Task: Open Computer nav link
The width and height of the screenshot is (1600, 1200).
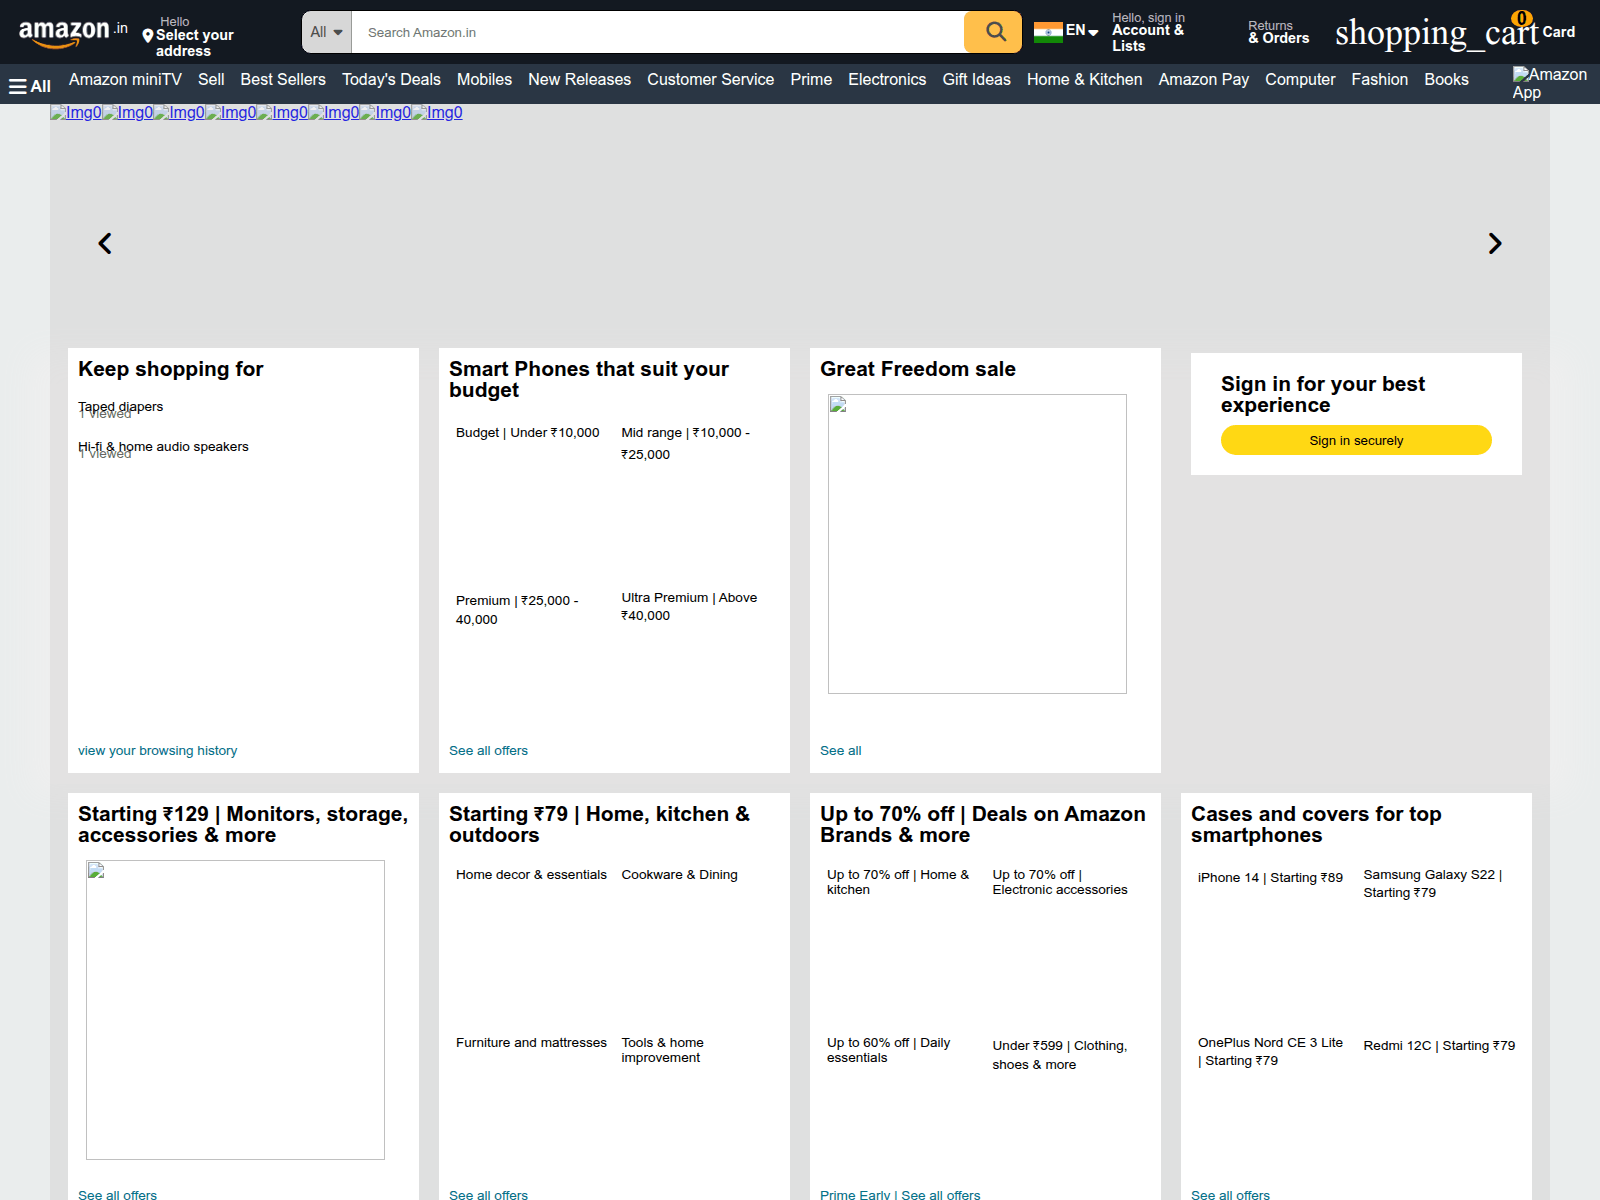Action: click(x=1300, y=80)
